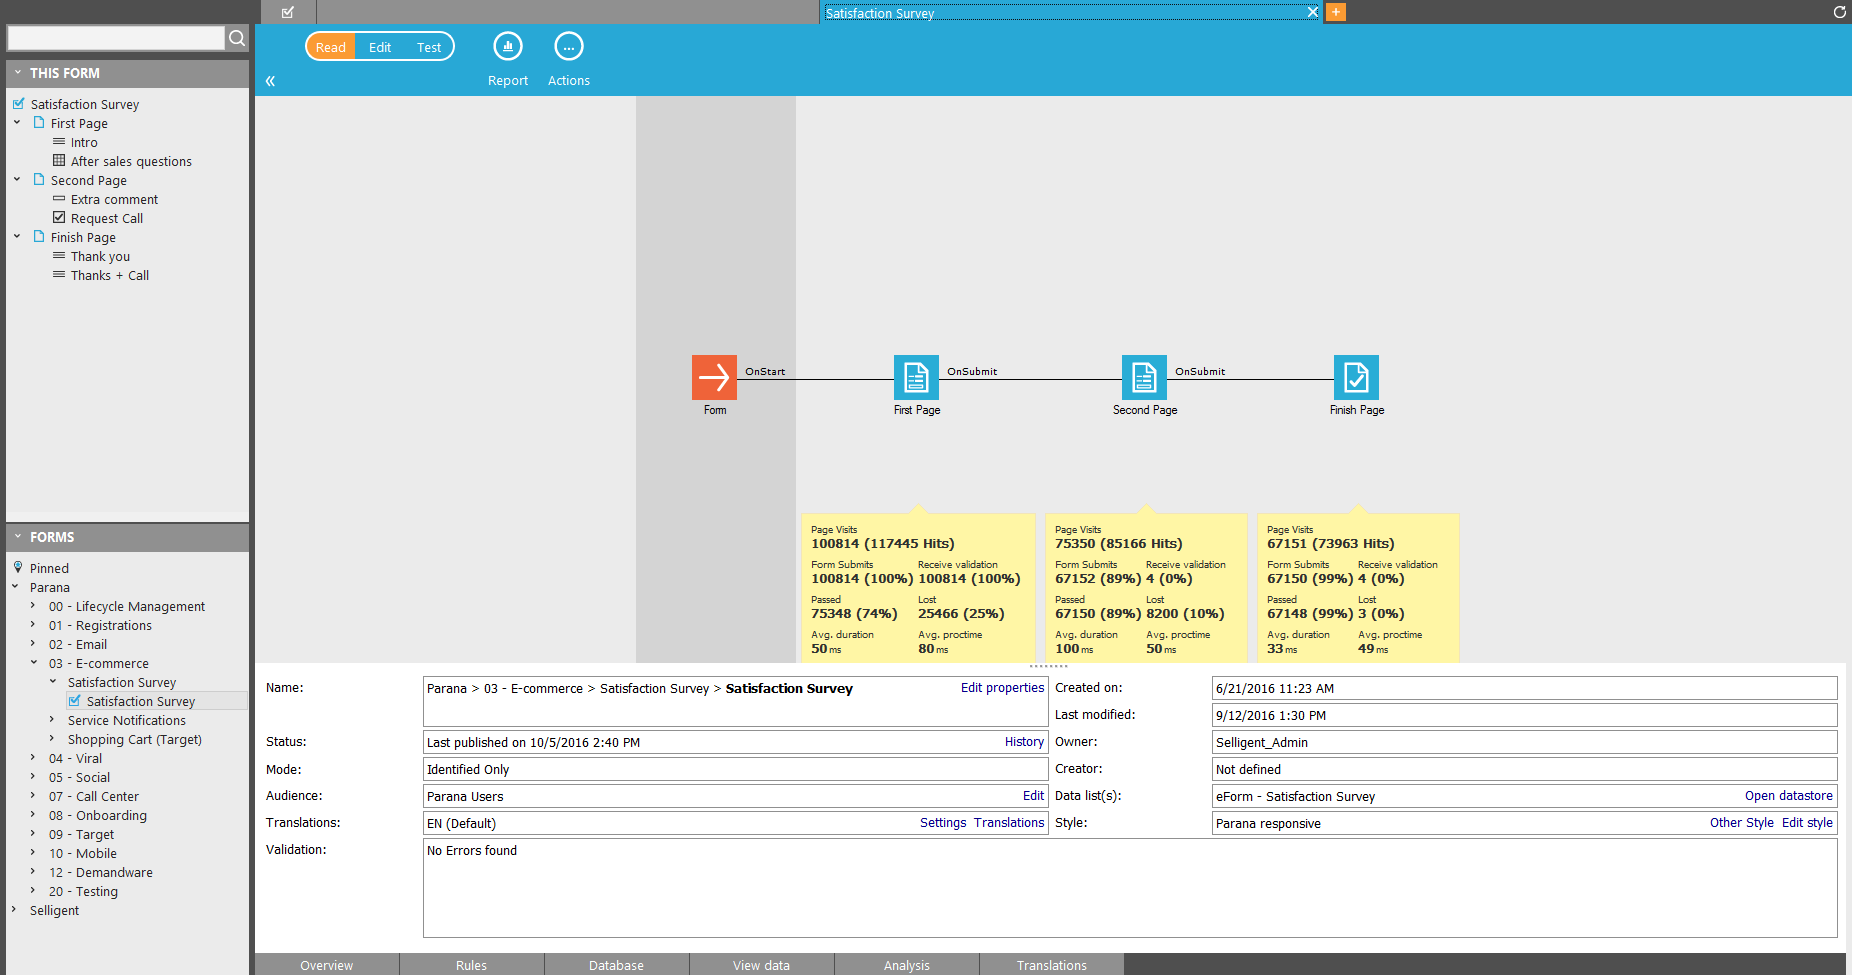Viewport: 1852px width, 975px height.
Task: Select the Second Page node icon
Action: [1144, 377]
